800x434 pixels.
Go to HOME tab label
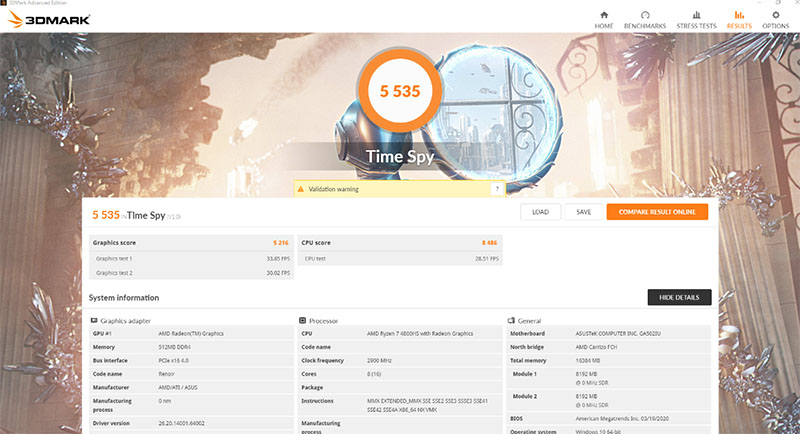[604, 26]
